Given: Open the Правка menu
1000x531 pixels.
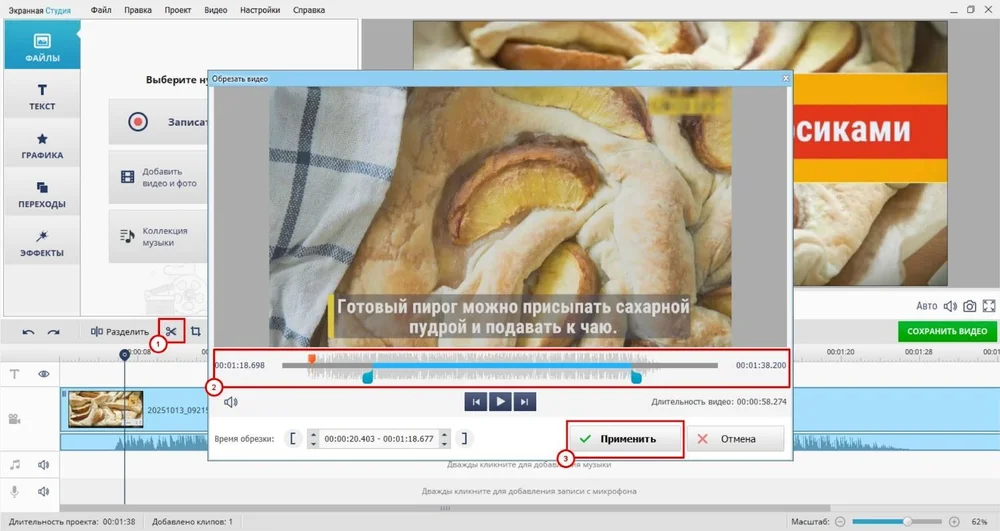Looking at the screenshot, I should [x=138, y=10].
